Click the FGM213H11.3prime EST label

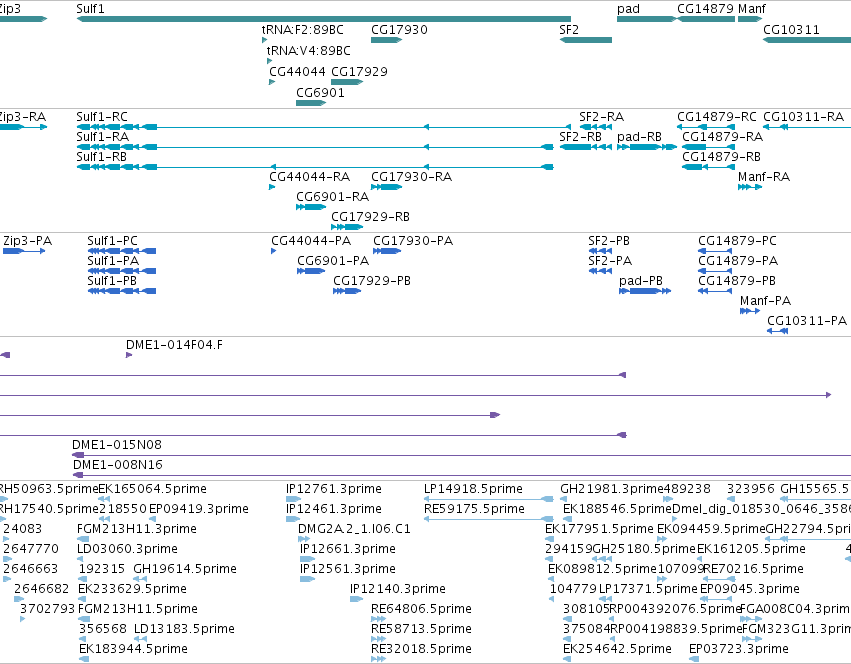point(137,529)
